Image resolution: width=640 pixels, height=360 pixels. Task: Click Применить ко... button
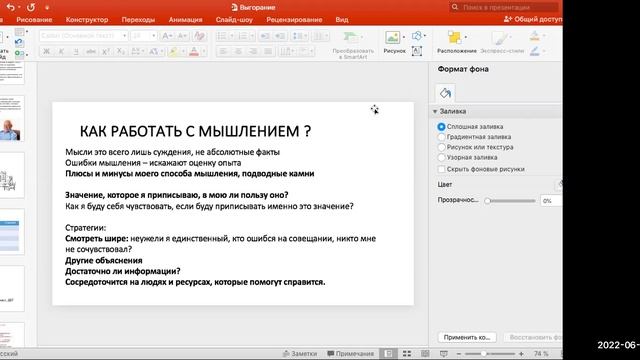click(467, 338)
